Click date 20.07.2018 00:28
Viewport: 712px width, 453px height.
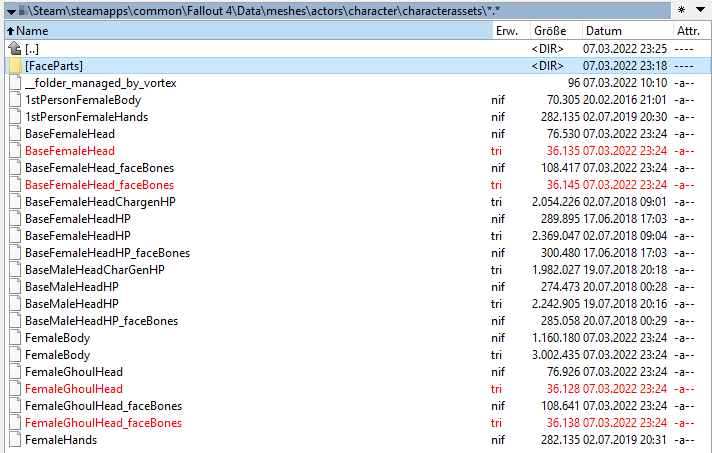(x=625, y=287)
